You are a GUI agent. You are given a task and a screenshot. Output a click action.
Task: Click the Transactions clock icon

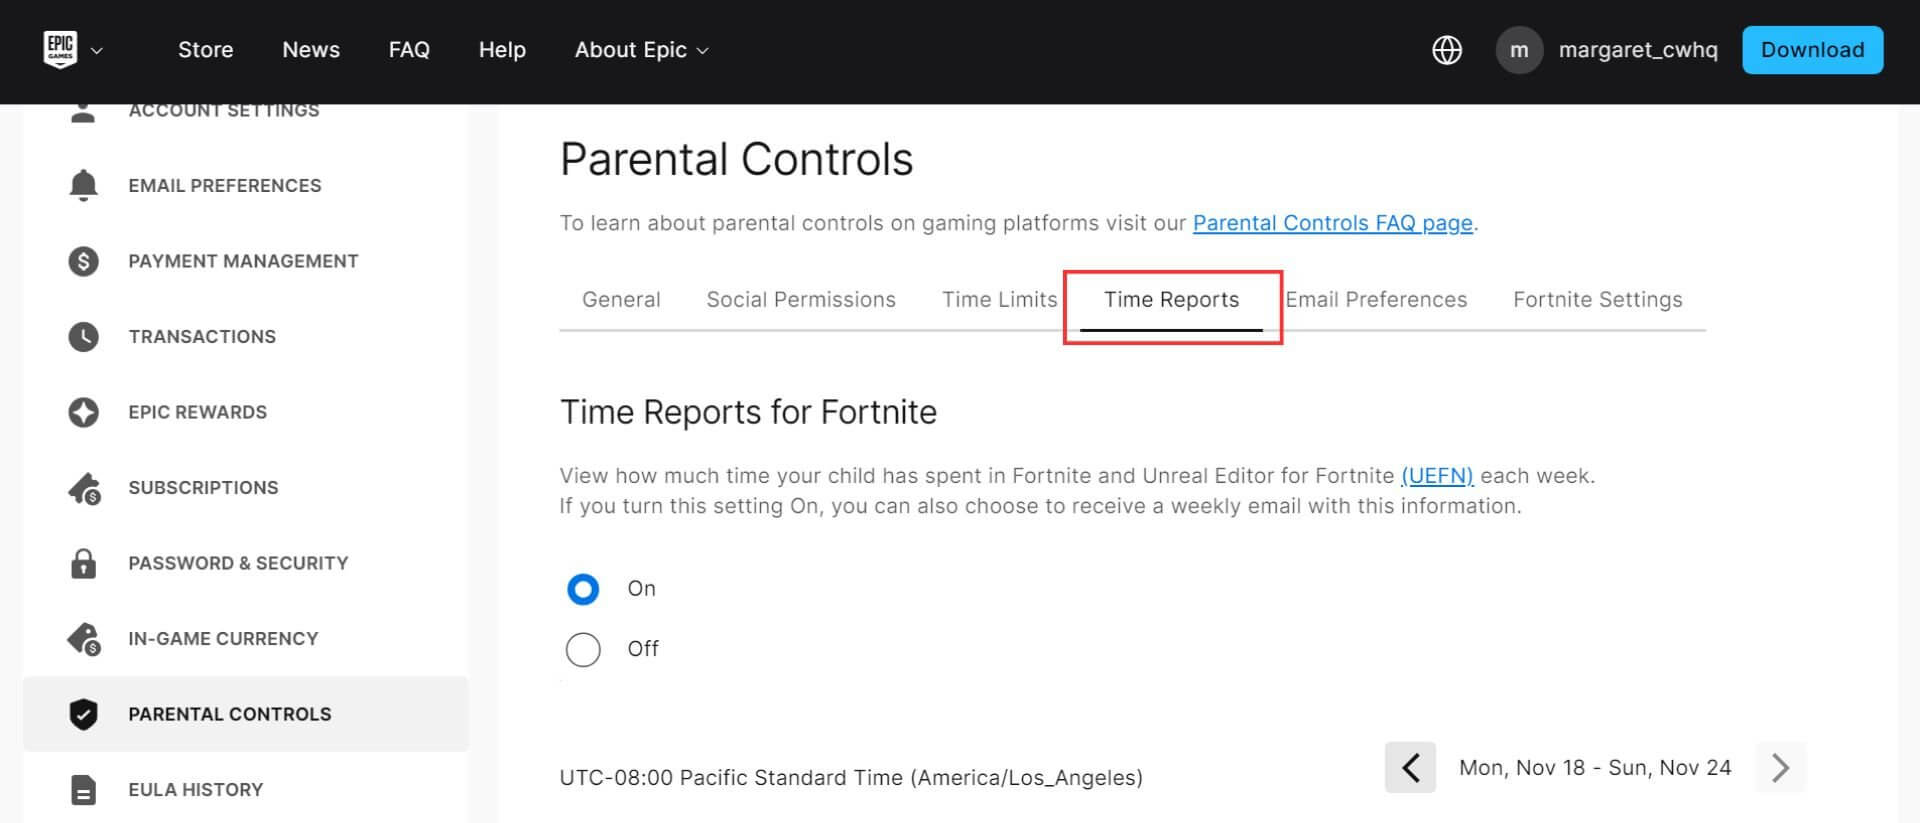point(83,337)
